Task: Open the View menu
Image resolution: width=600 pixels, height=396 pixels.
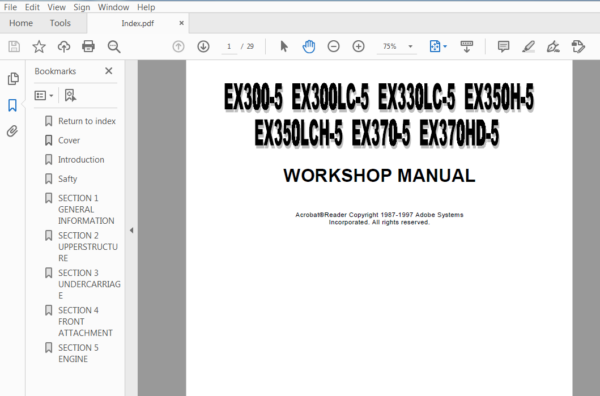Action: point(56,7)
